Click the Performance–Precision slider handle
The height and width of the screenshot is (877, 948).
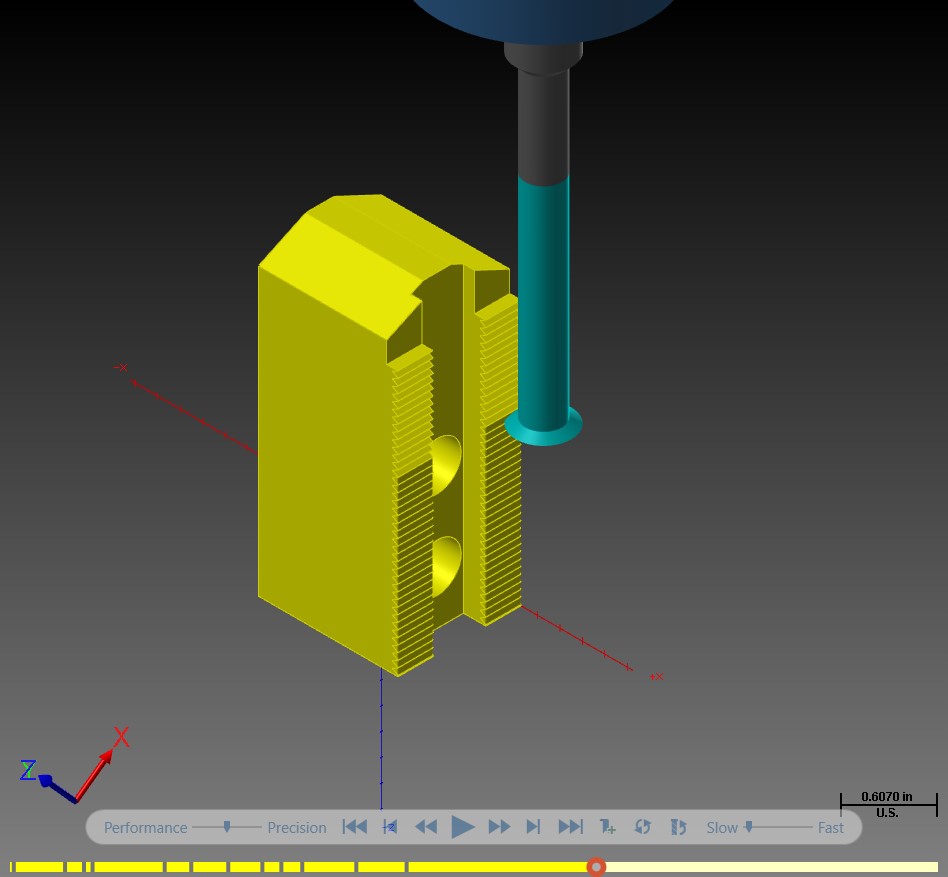coord(227,826)
